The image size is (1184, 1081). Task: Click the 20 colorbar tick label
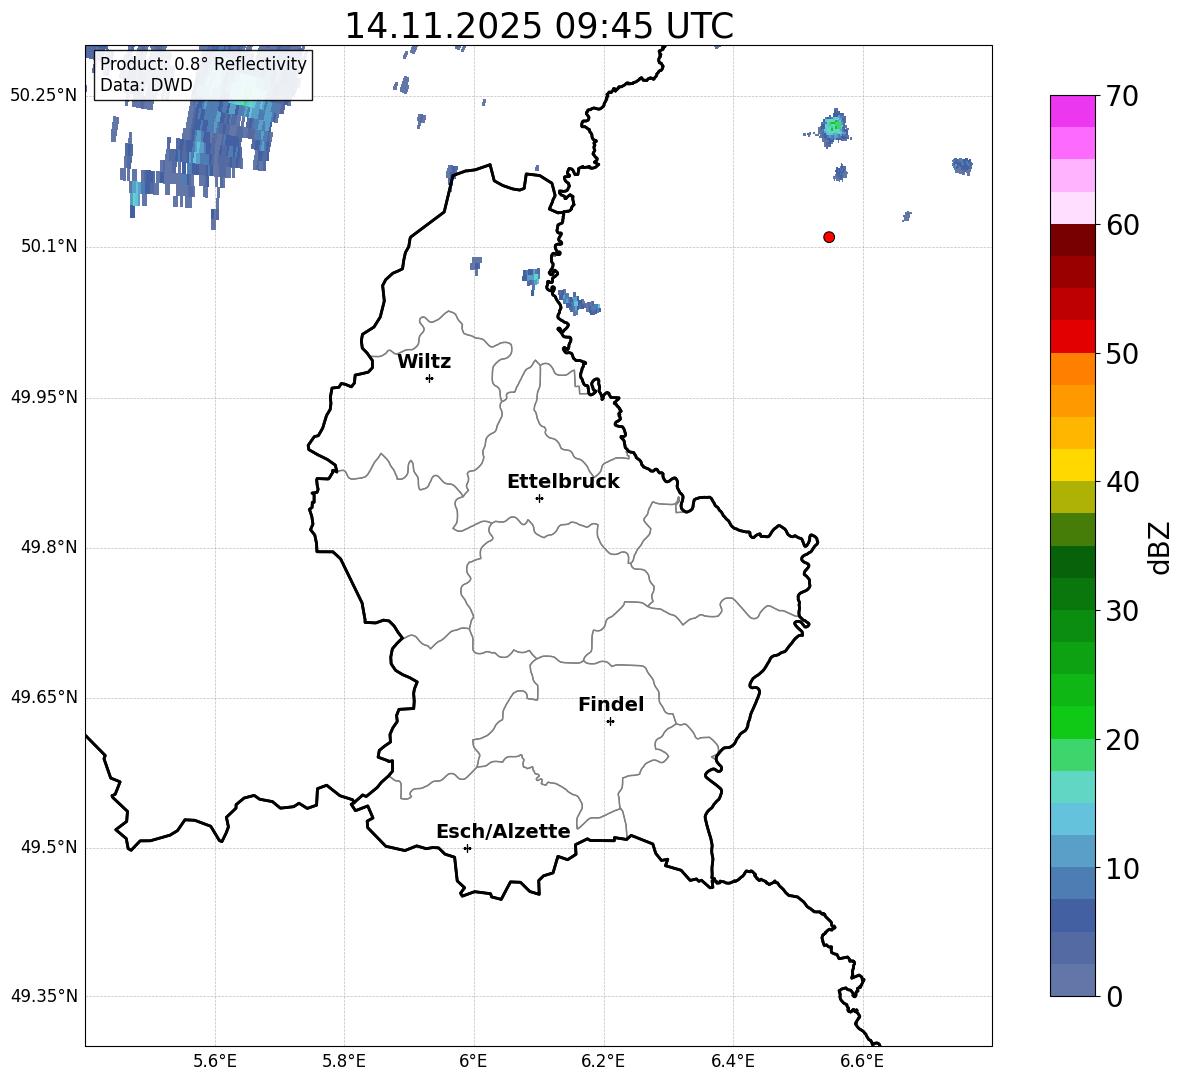point(1121,740)
